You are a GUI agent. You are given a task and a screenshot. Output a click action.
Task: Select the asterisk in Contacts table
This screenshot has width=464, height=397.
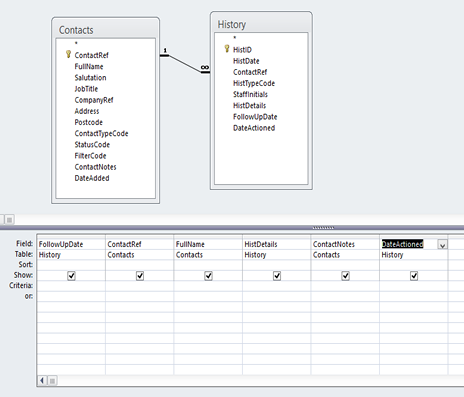click(76, 43)
